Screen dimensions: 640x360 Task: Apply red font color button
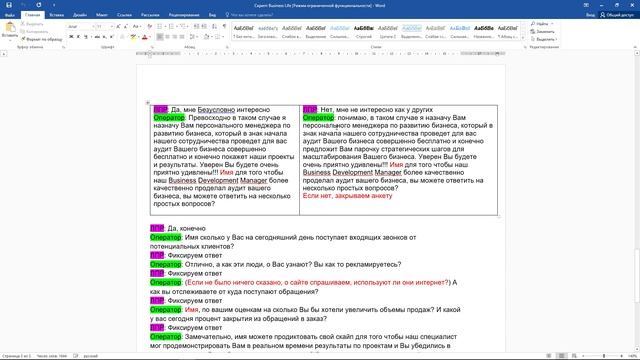tap(144, 37)
